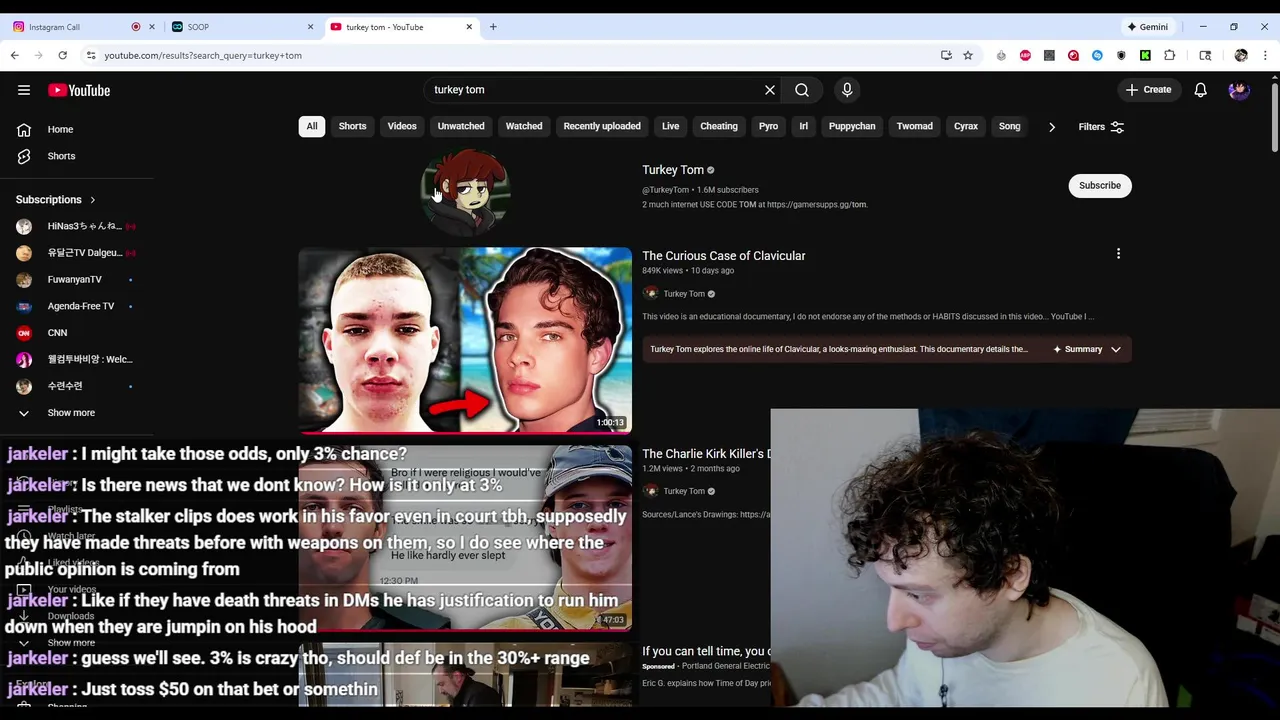This screenshot has height=720, width=1280.
Task: Click the Home icon in the sidebar
Action: point(24,129)
